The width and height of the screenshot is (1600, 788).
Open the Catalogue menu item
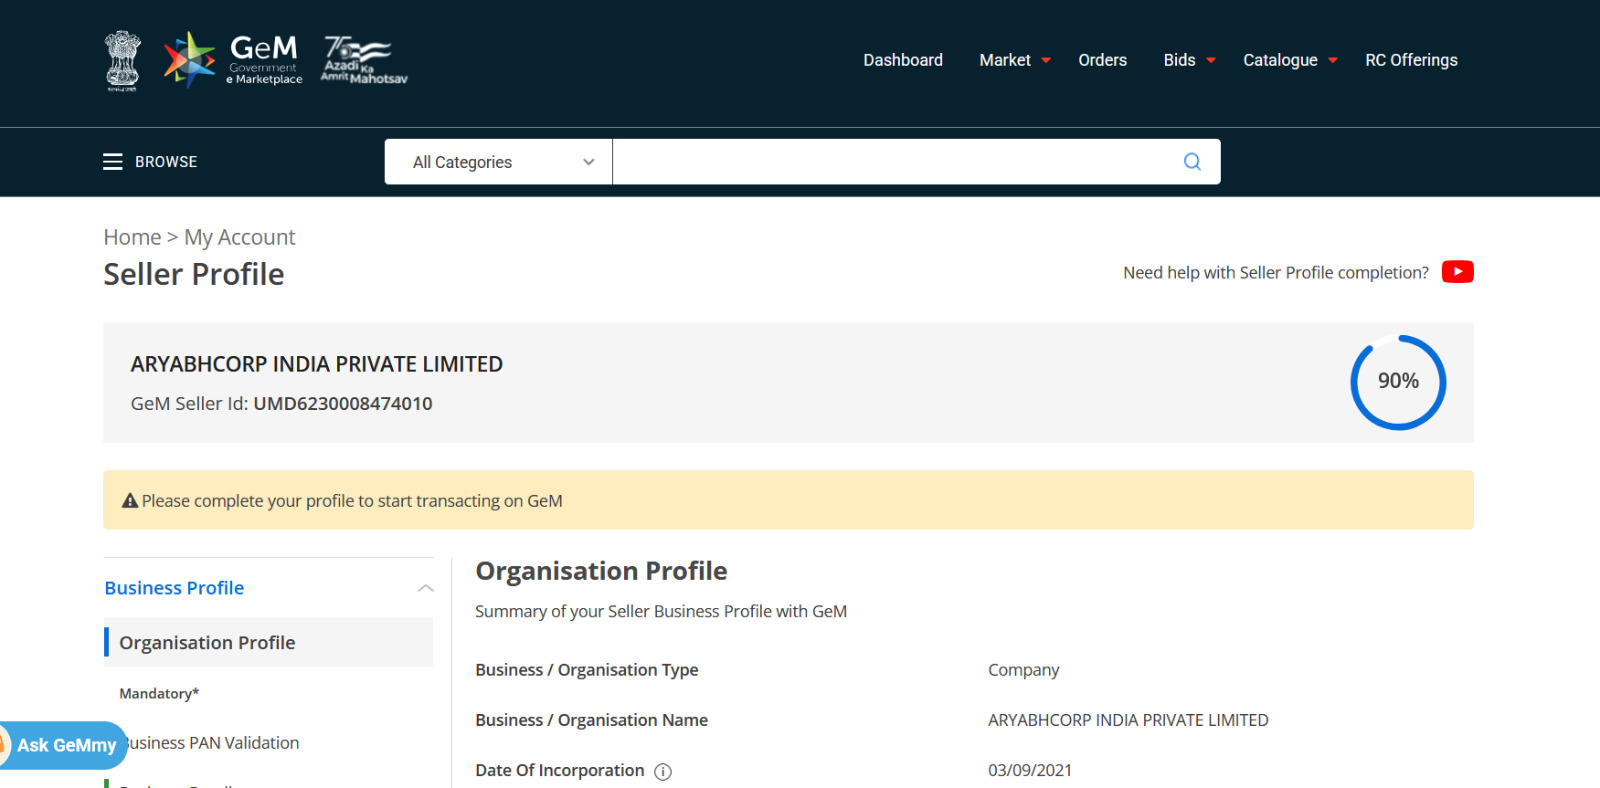(x=1280, y=60)
